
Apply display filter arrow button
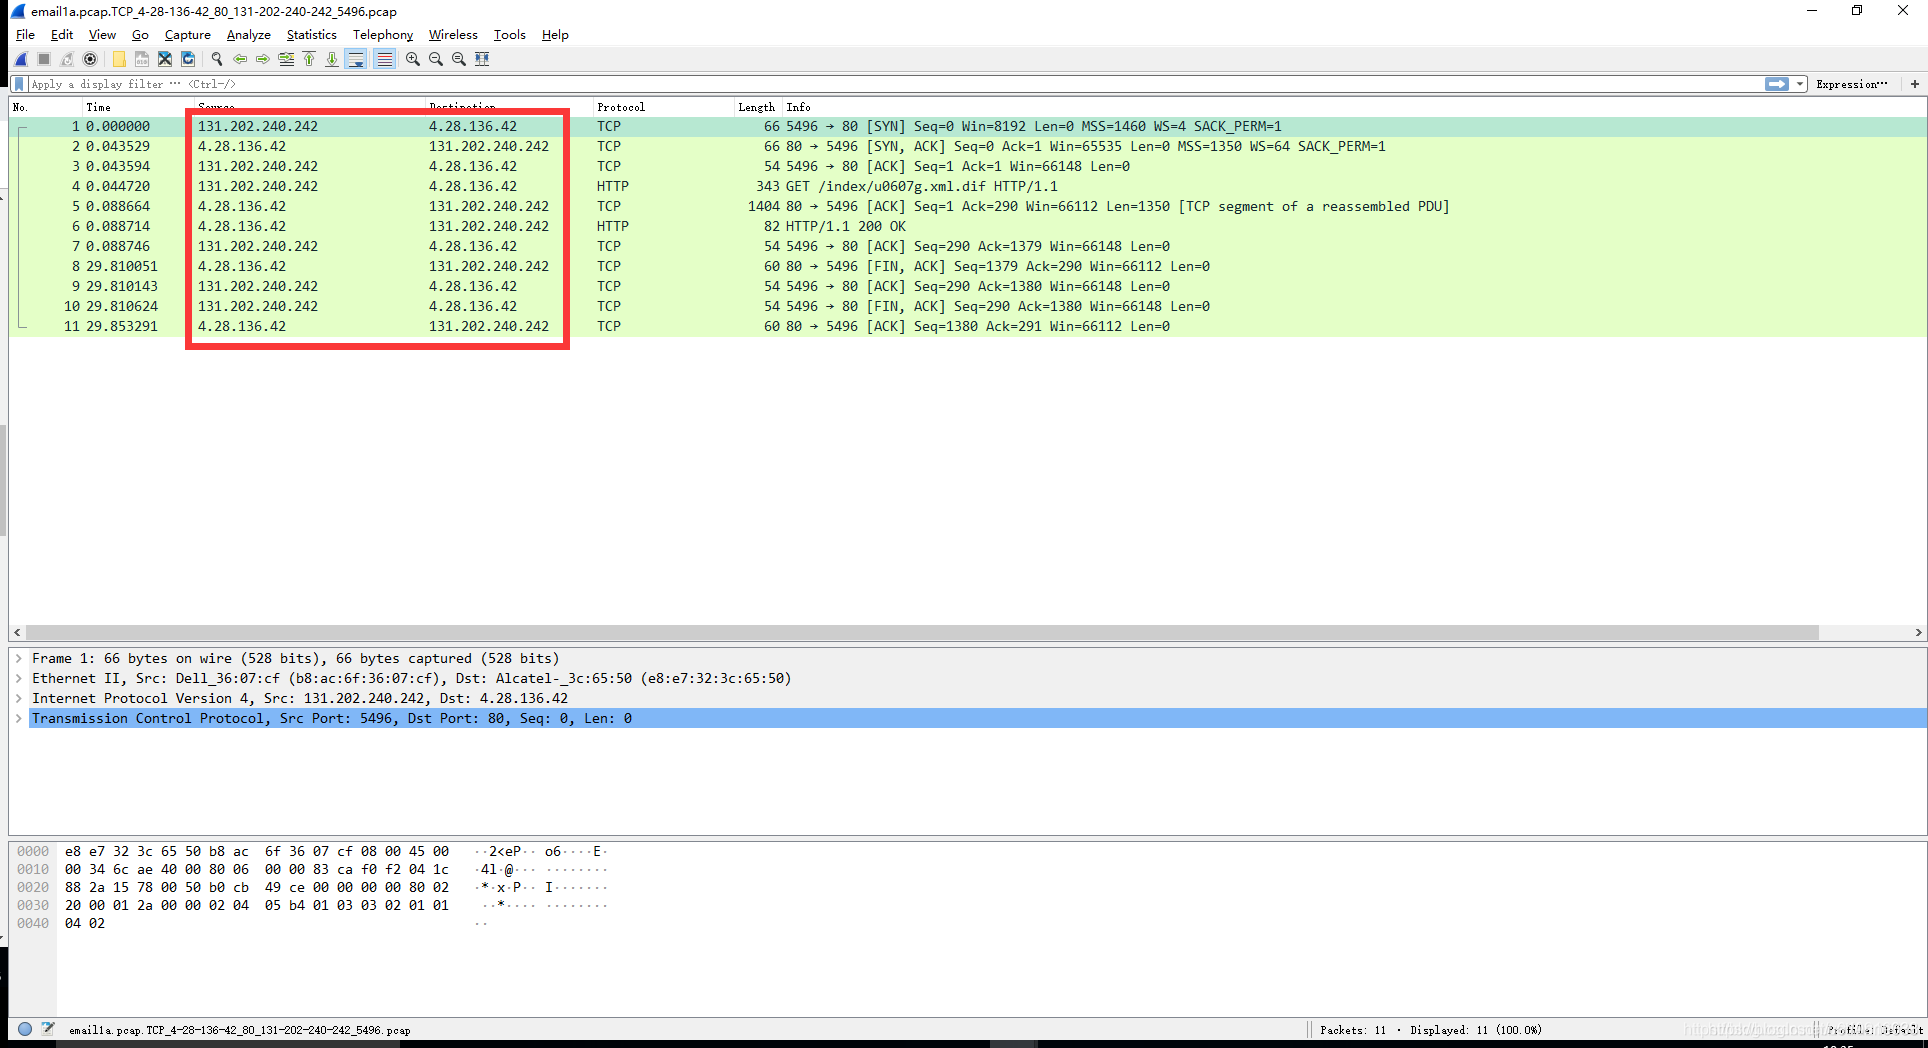pyautogui.click(x=1777, y=84)
